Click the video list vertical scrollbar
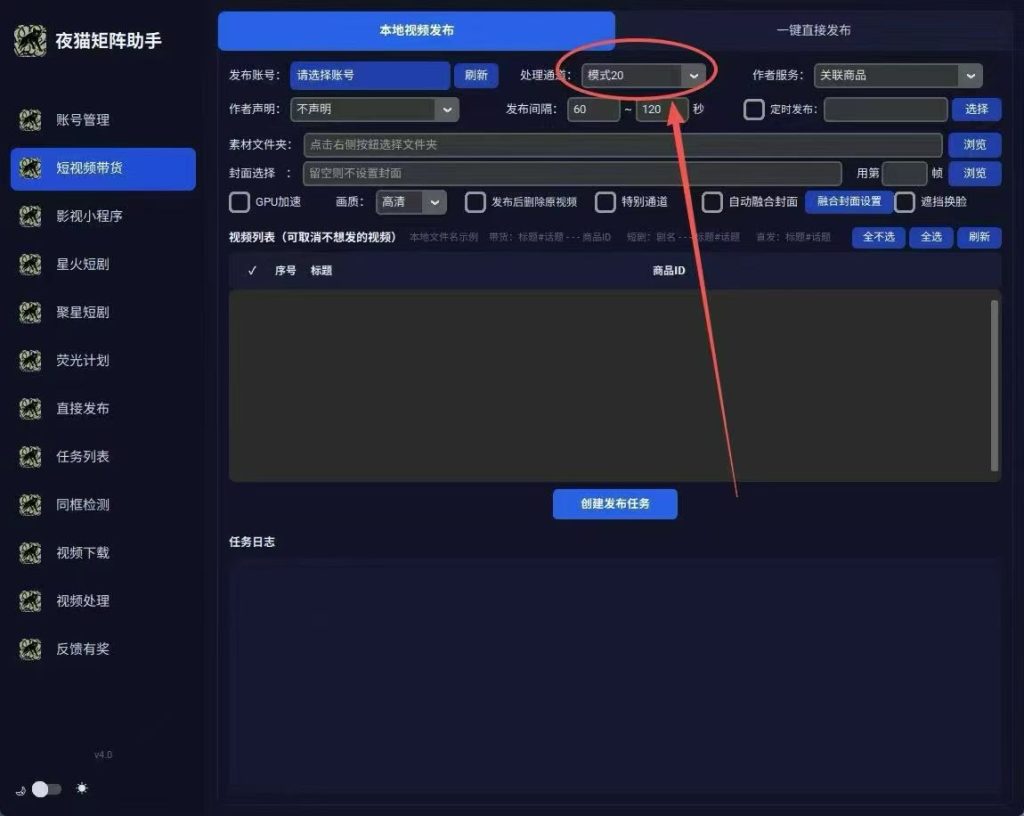Image resolution: width=1024 pixels, height=816 pixels. 994,385
